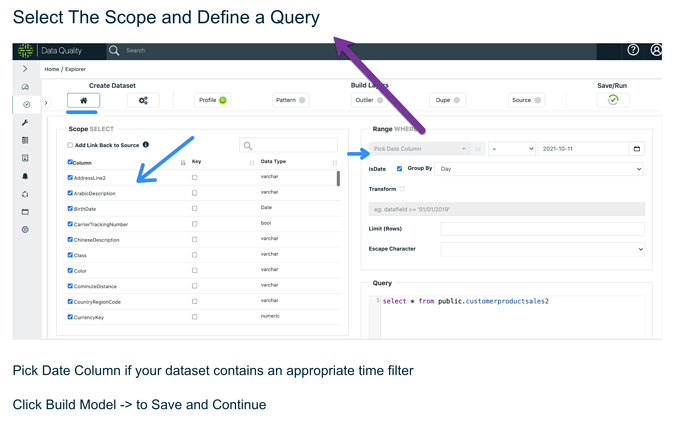Select the Profile layer tab
The height and width of the screenshot is (421, 690).
click(x=212, y=100)
